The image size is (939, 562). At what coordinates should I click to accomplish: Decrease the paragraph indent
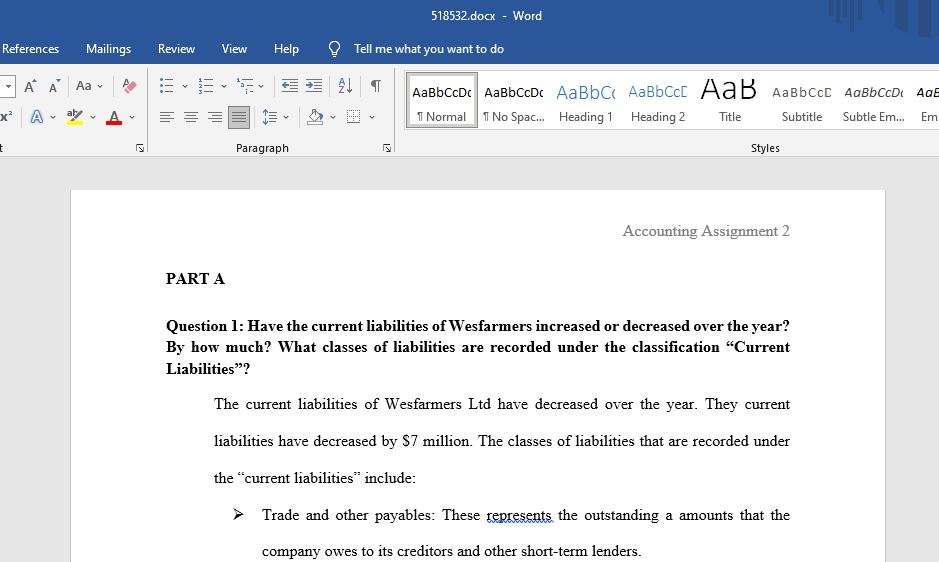coord(290,86)
